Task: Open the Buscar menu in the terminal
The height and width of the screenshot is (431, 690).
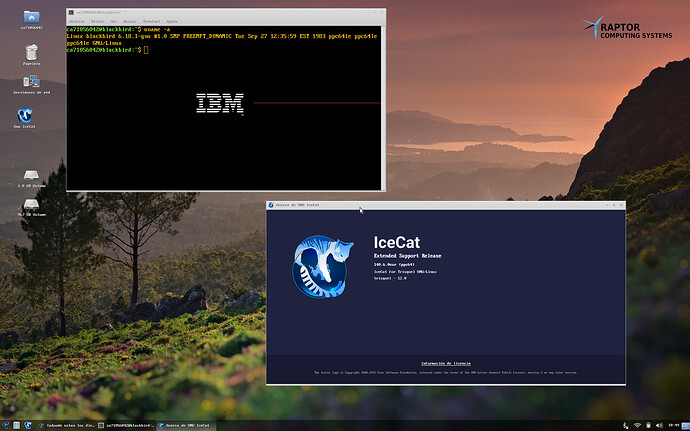Action: [129, 21]
